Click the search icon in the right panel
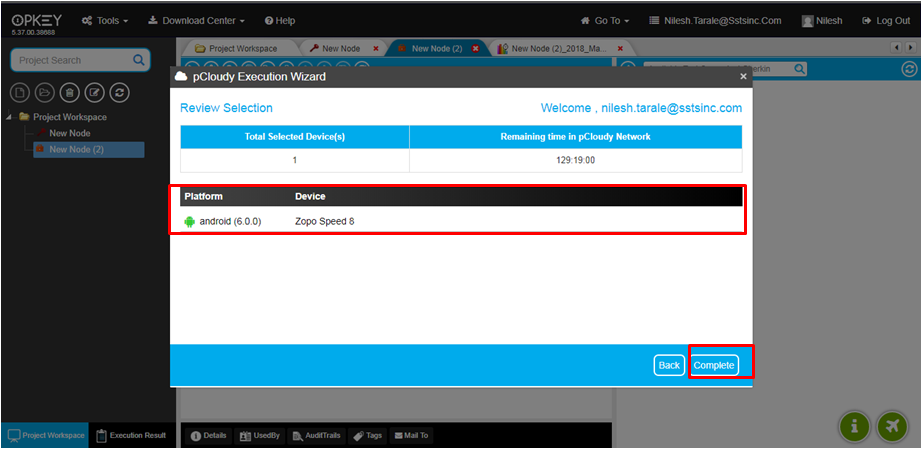 800,69
